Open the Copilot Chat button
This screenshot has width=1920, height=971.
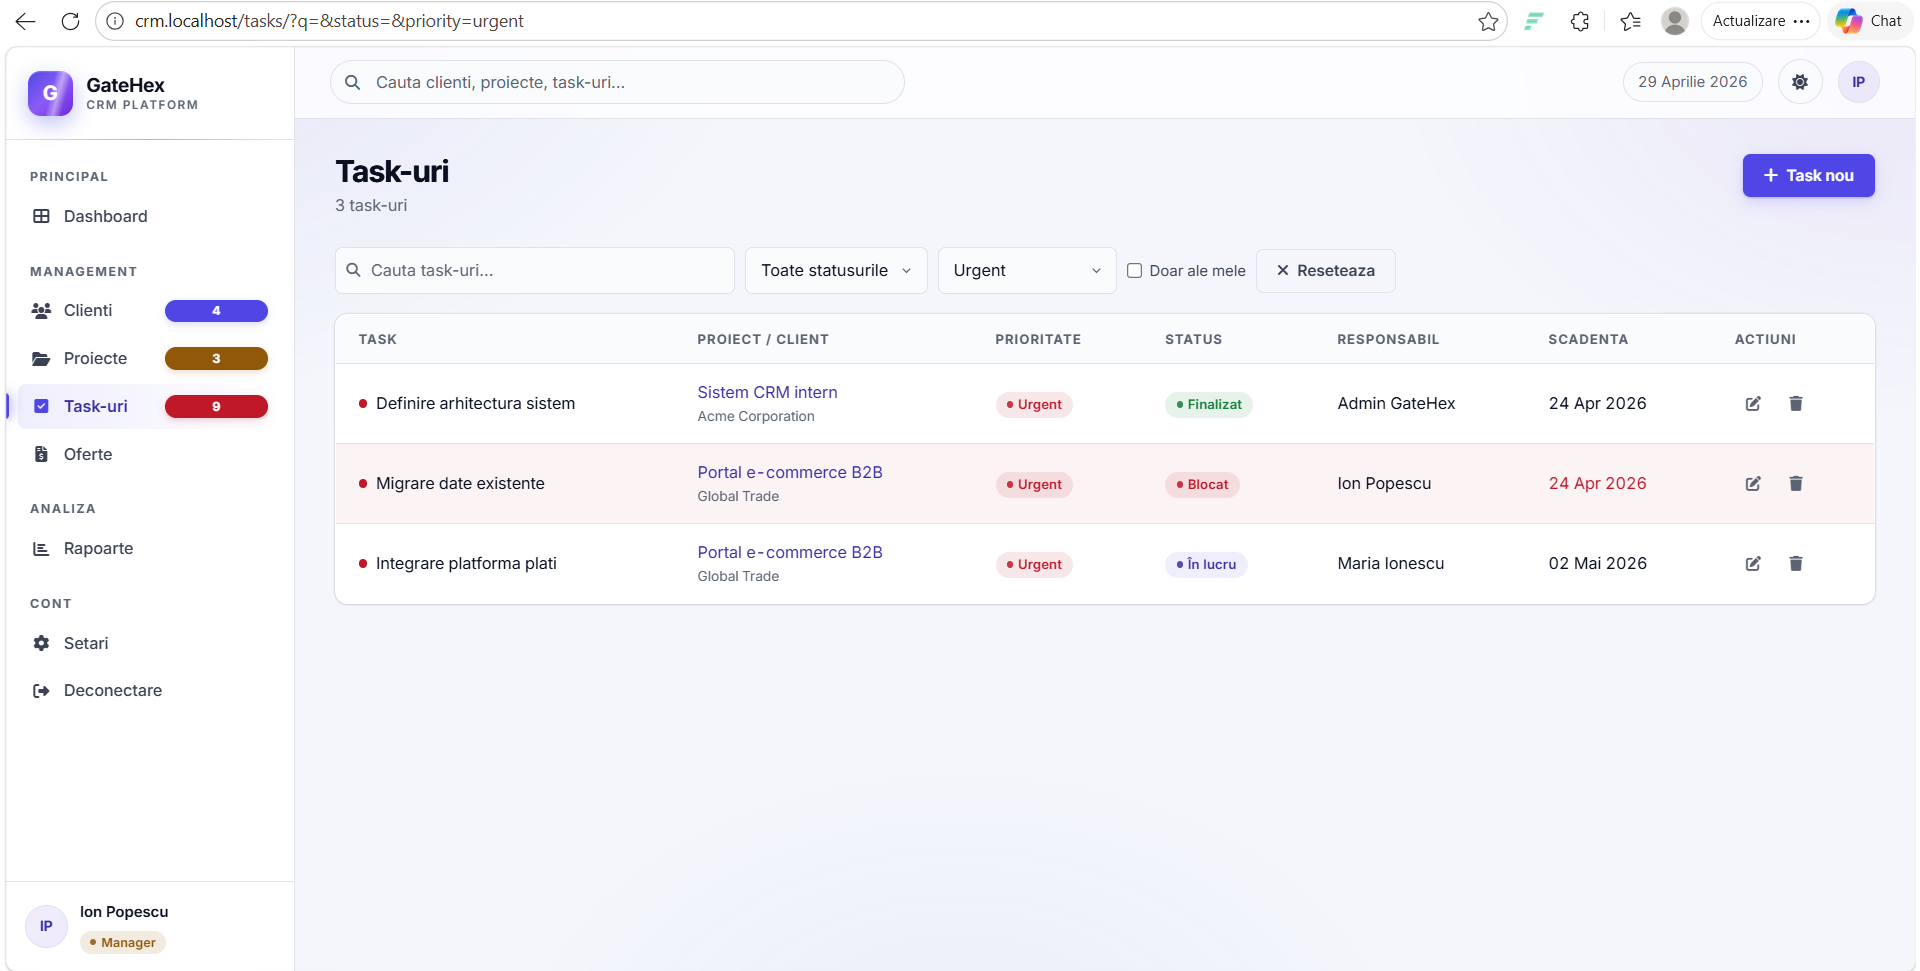[1869, 21]
